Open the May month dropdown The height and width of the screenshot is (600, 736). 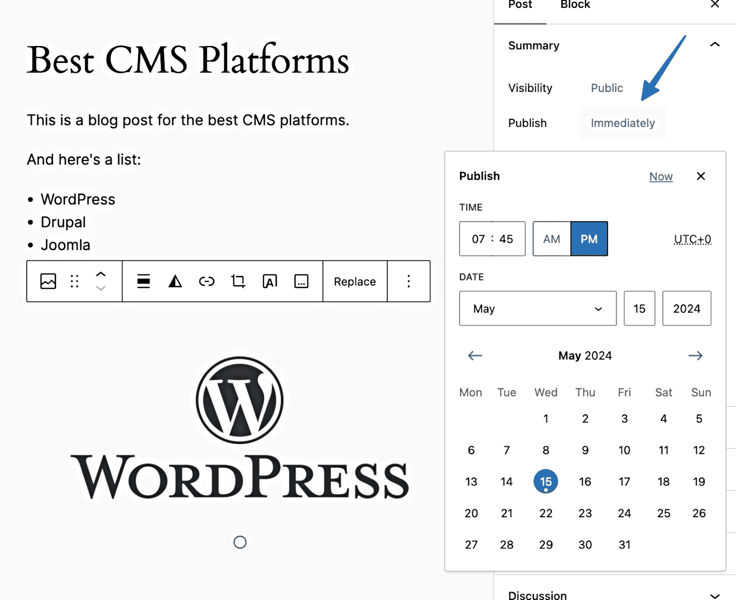click(538, 308)
